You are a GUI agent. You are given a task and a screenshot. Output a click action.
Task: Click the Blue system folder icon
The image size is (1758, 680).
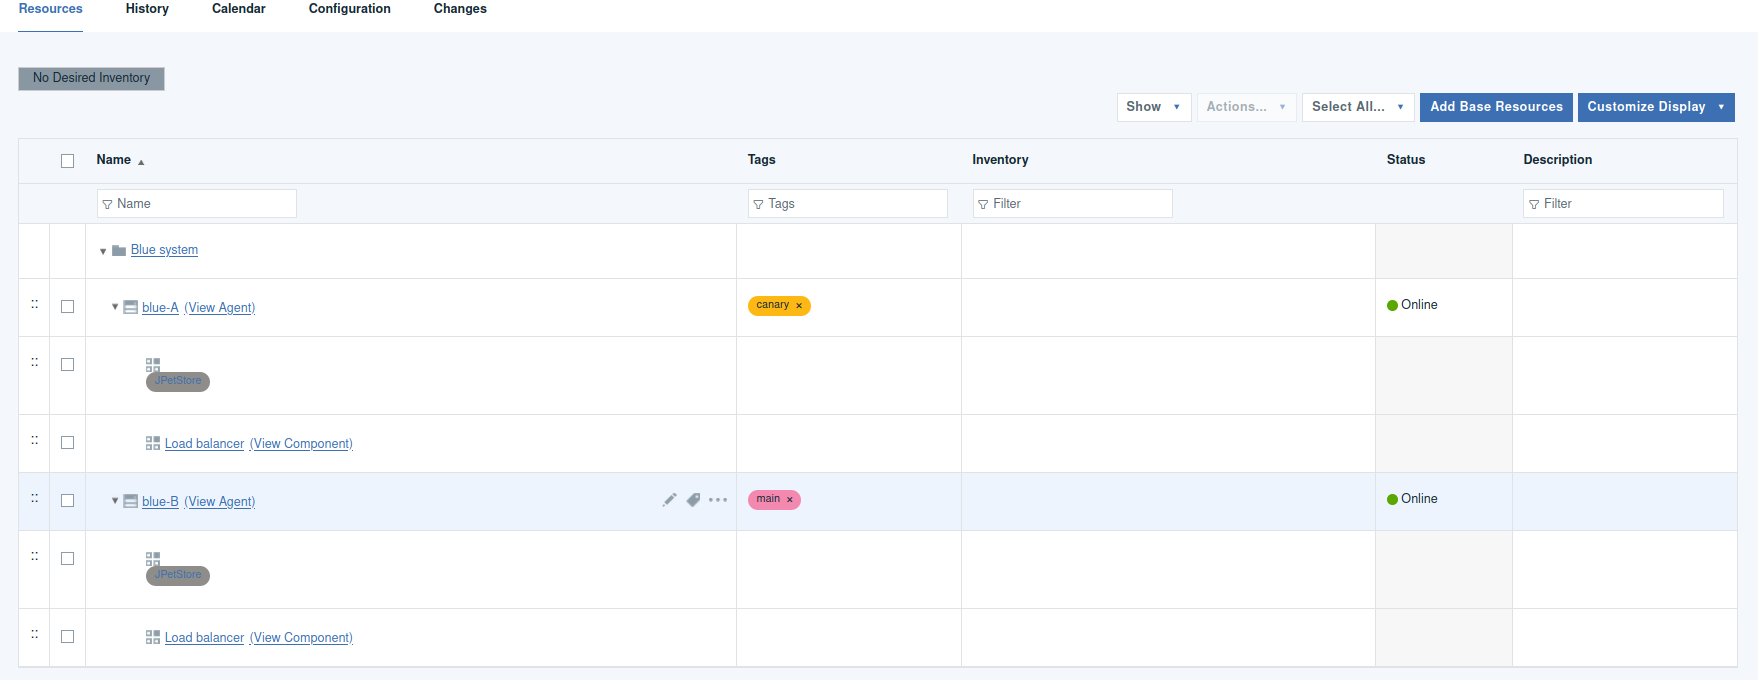tap(119, 250)
